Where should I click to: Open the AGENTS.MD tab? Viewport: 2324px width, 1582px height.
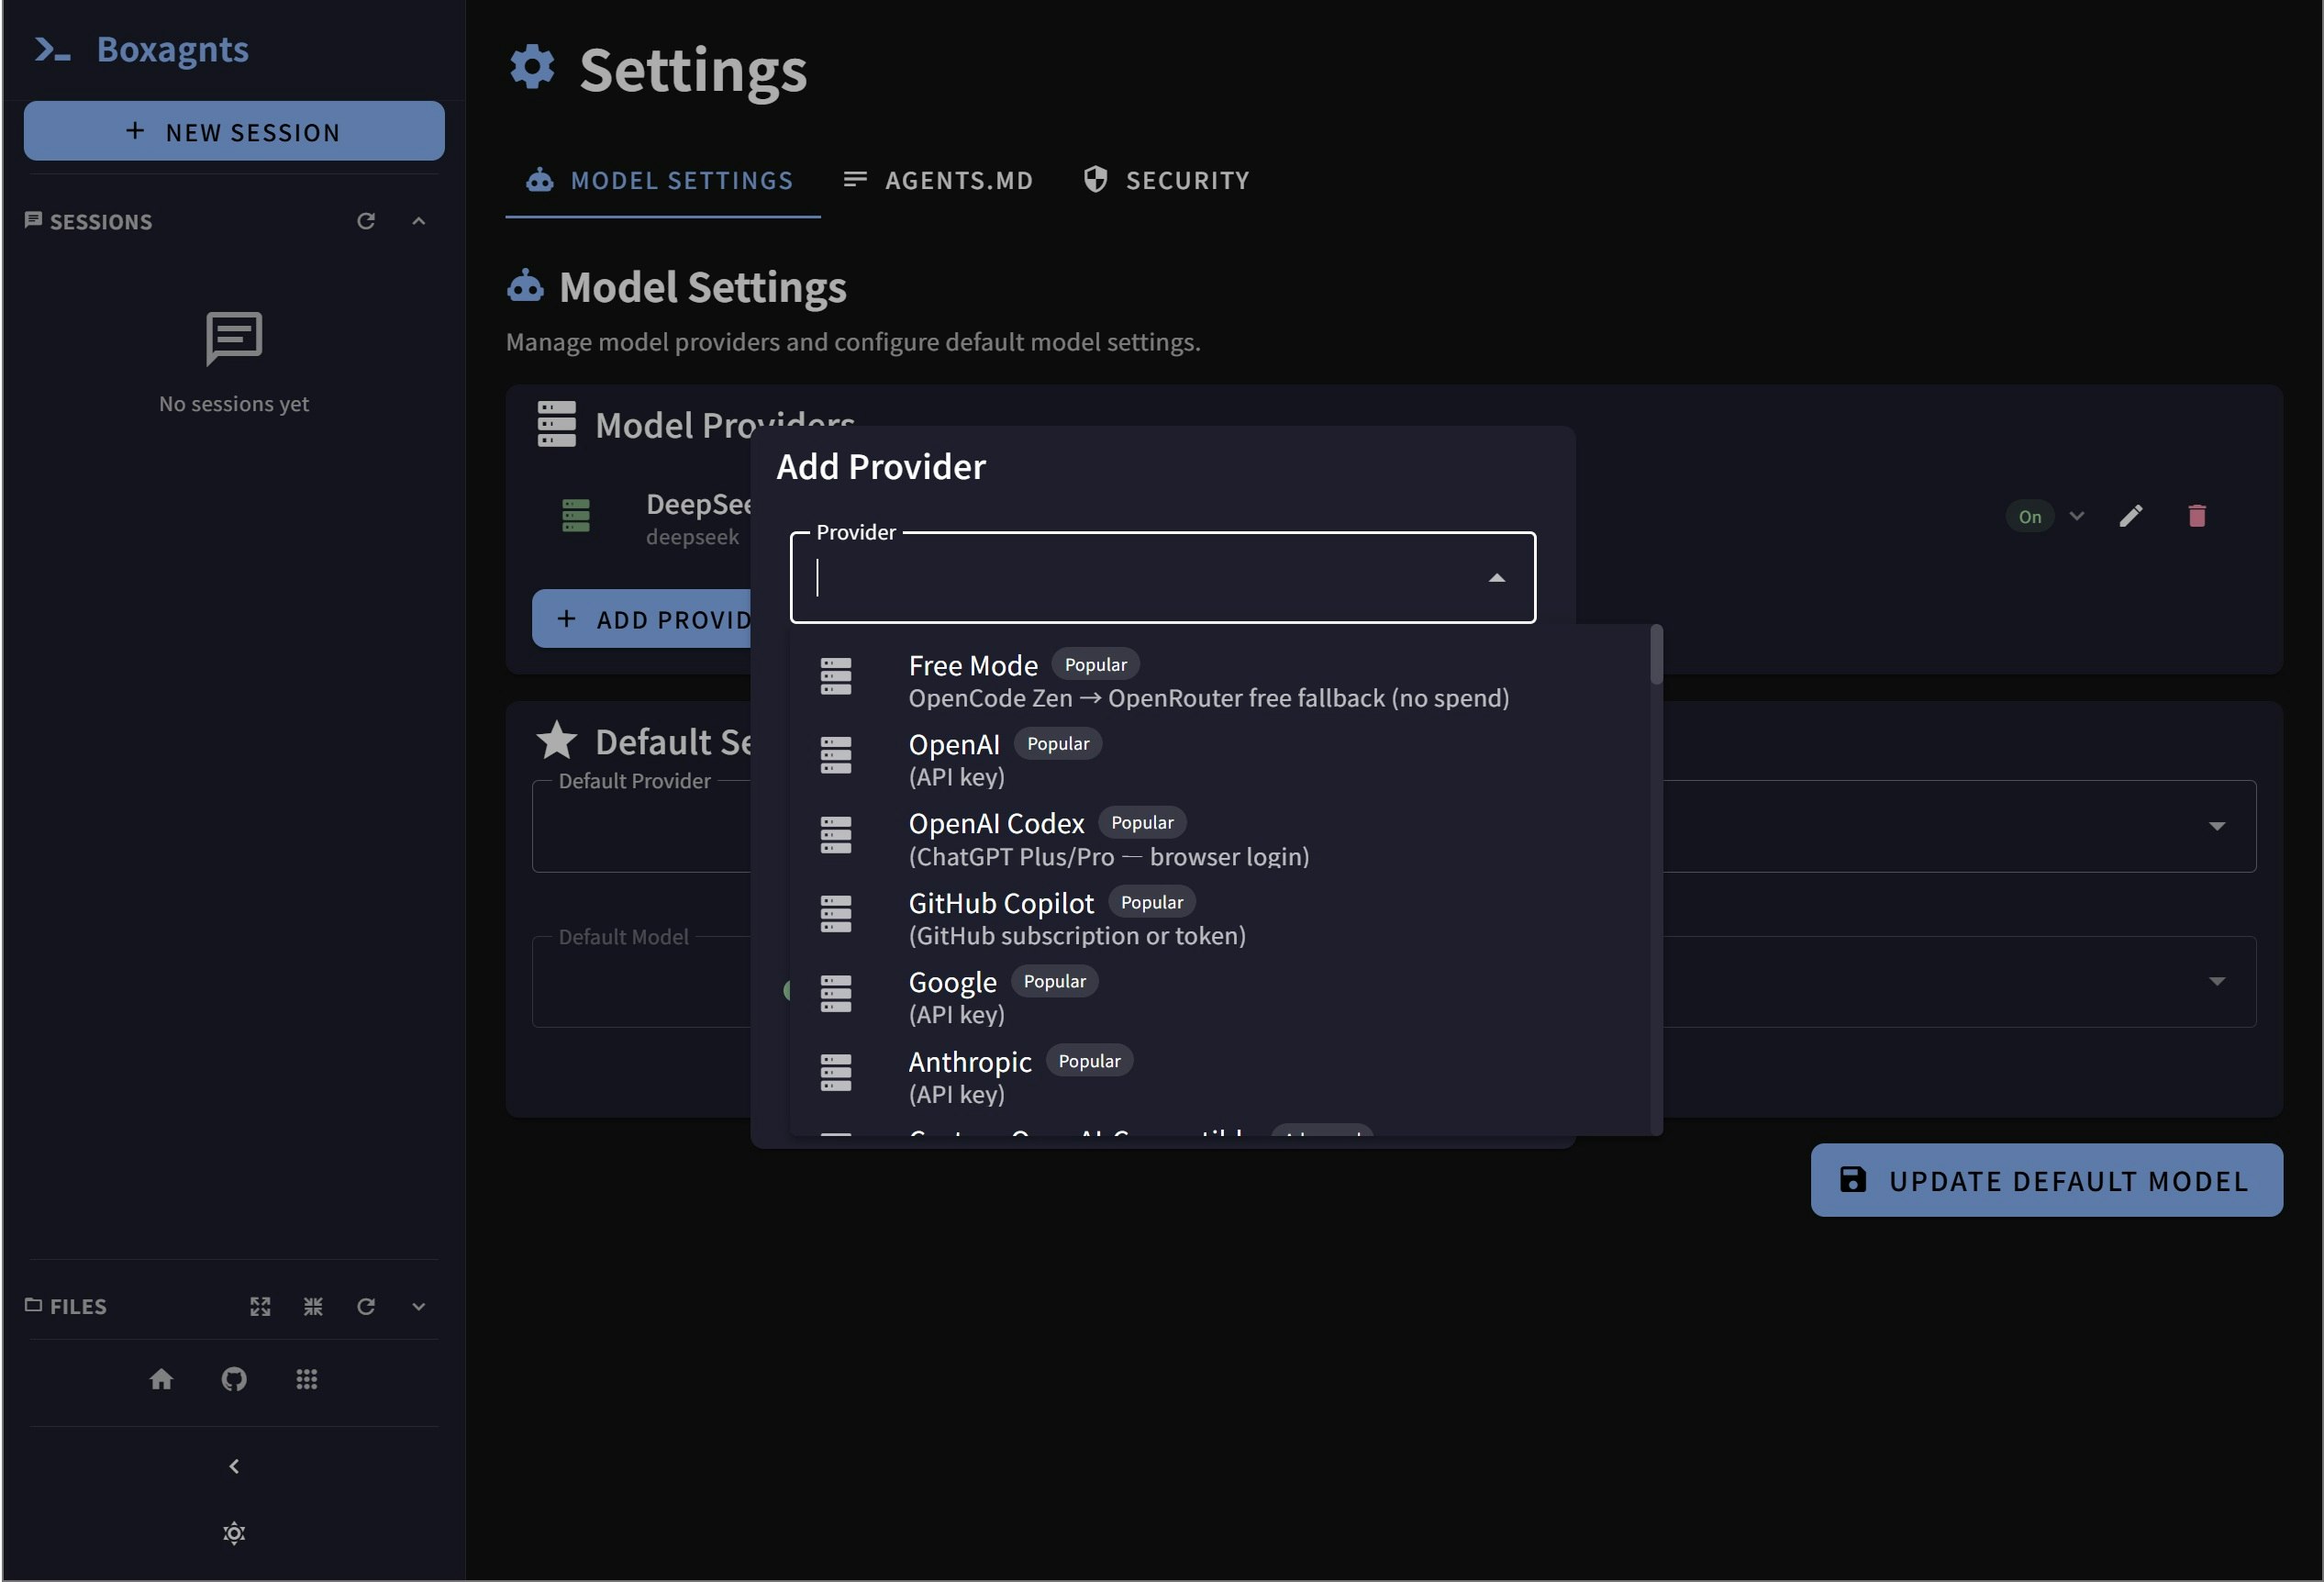coord(937,180)
